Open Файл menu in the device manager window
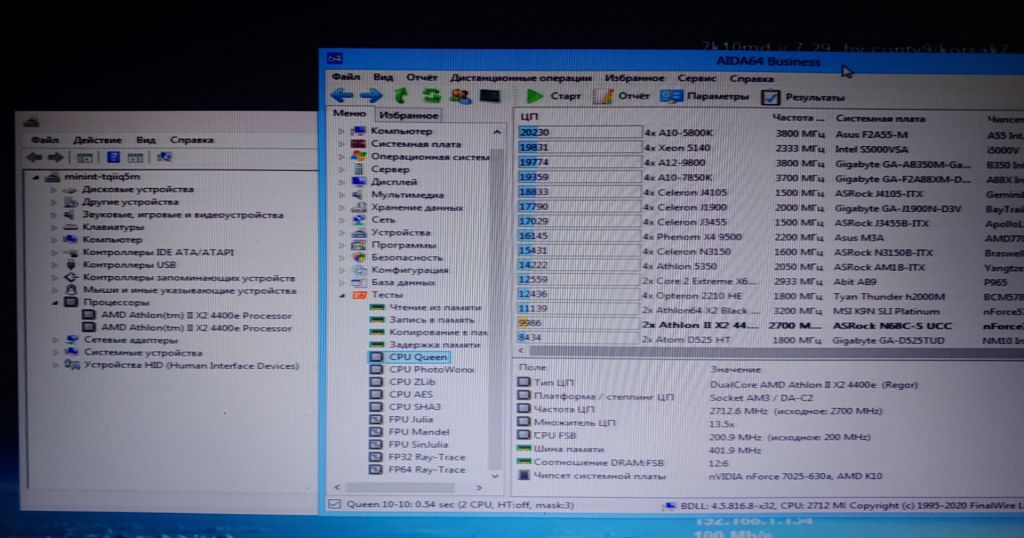 (45, 140)
